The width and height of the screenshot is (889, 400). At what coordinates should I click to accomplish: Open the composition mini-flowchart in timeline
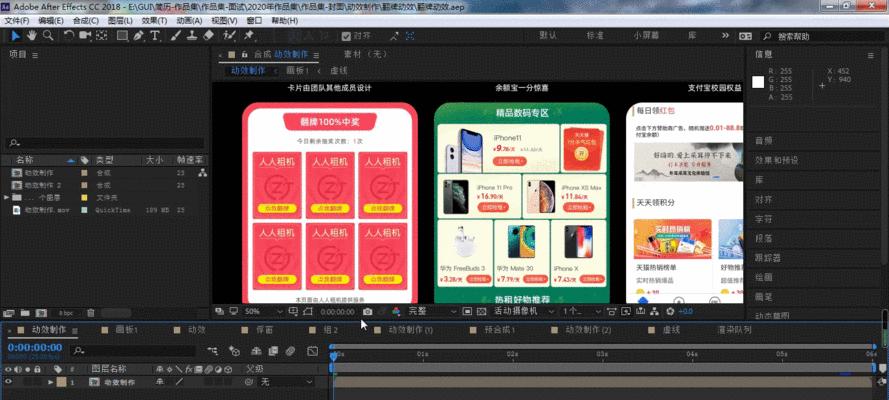(213, 351)
